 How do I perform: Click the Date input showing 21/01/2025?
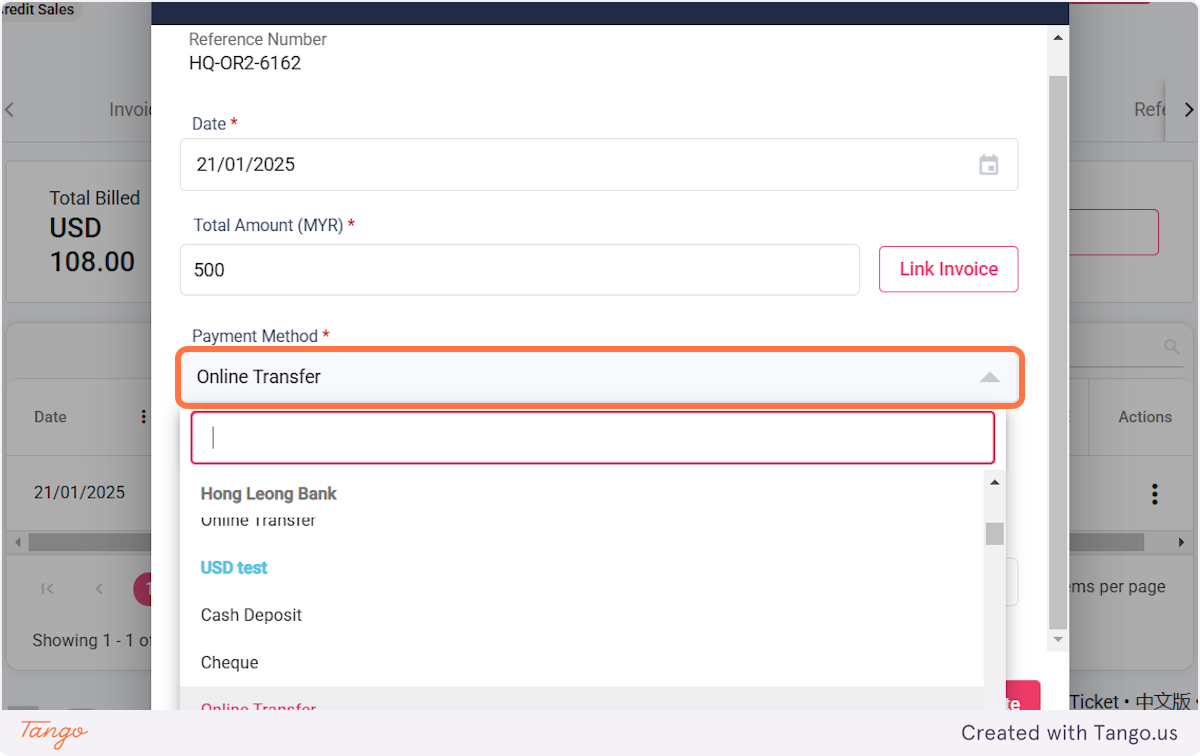(599, 164)
